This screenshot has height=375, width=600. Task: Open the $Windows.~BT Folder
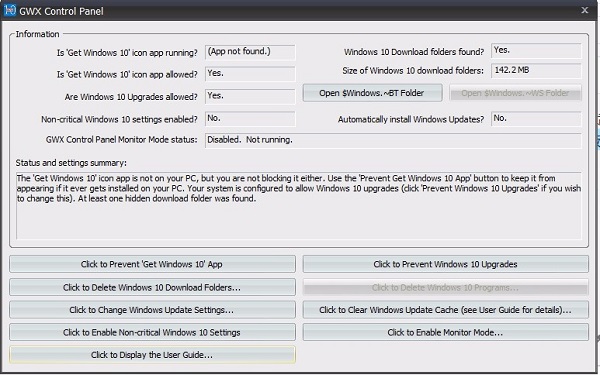(x=372, y=93)
